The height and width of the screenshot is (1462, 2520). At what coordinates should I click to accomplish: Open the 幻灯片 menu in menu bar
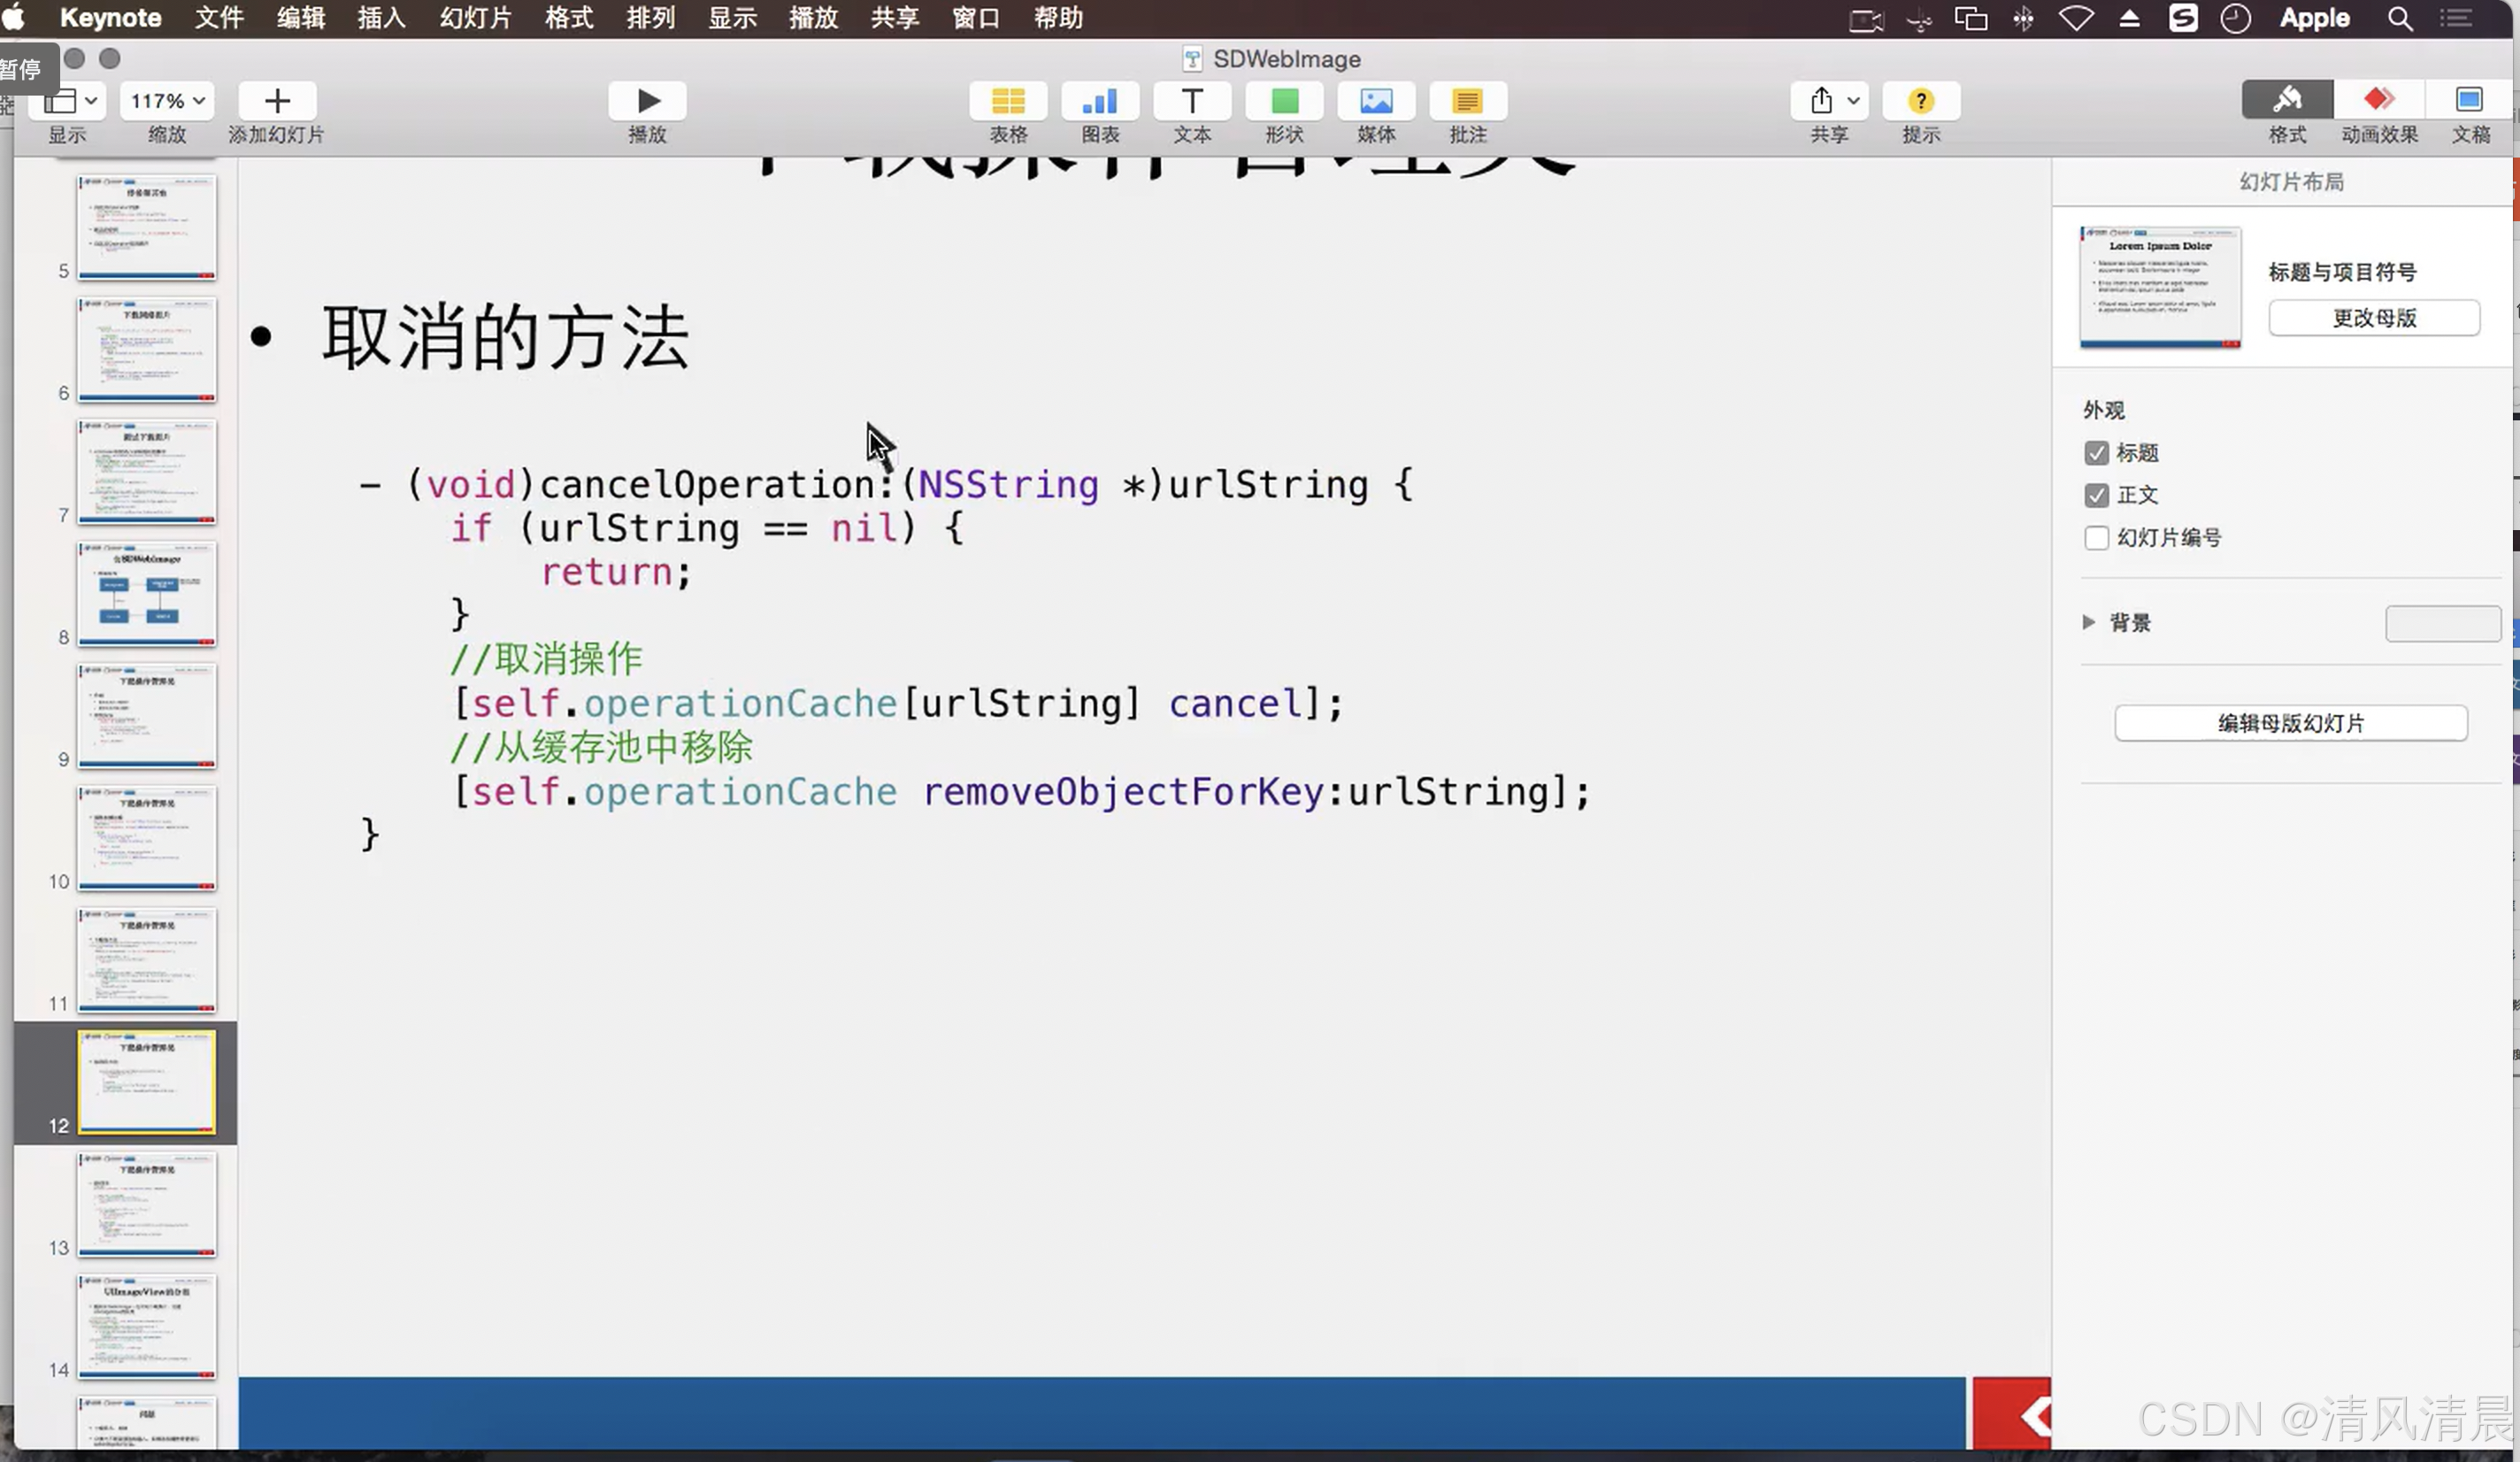click(475, 18)
